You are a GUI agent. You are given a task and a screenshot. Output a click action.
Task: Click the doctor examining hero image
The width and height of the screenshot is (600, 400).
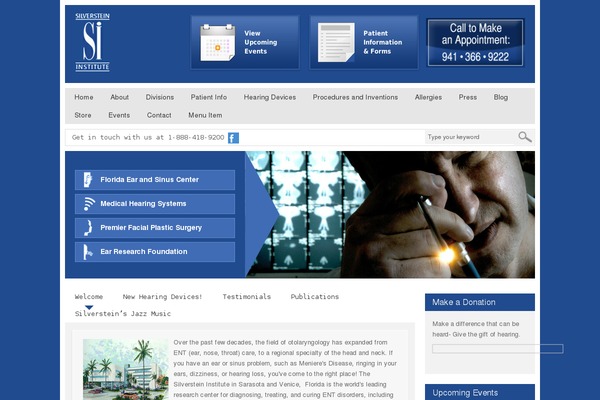[x=390, y=214]
